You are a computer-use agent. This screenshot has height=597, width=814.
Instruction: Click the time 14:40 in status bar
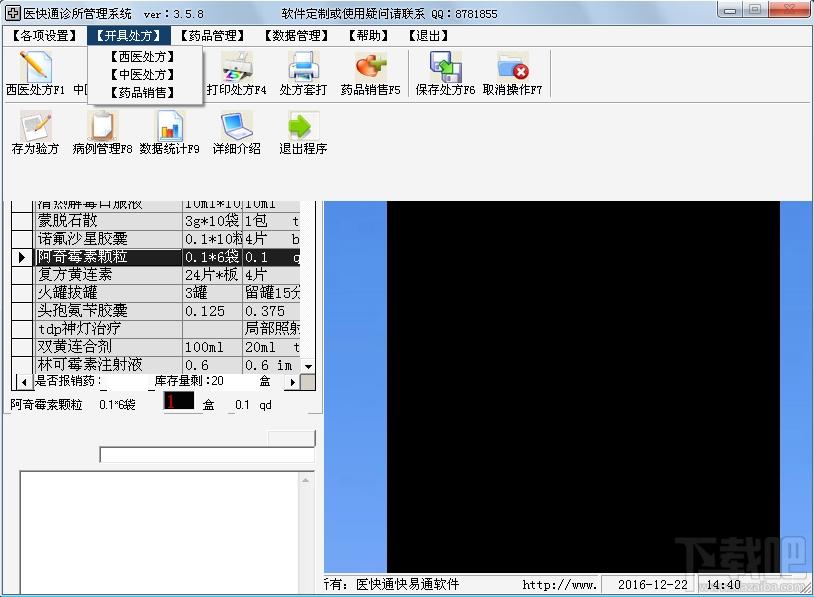click(724, 585)
